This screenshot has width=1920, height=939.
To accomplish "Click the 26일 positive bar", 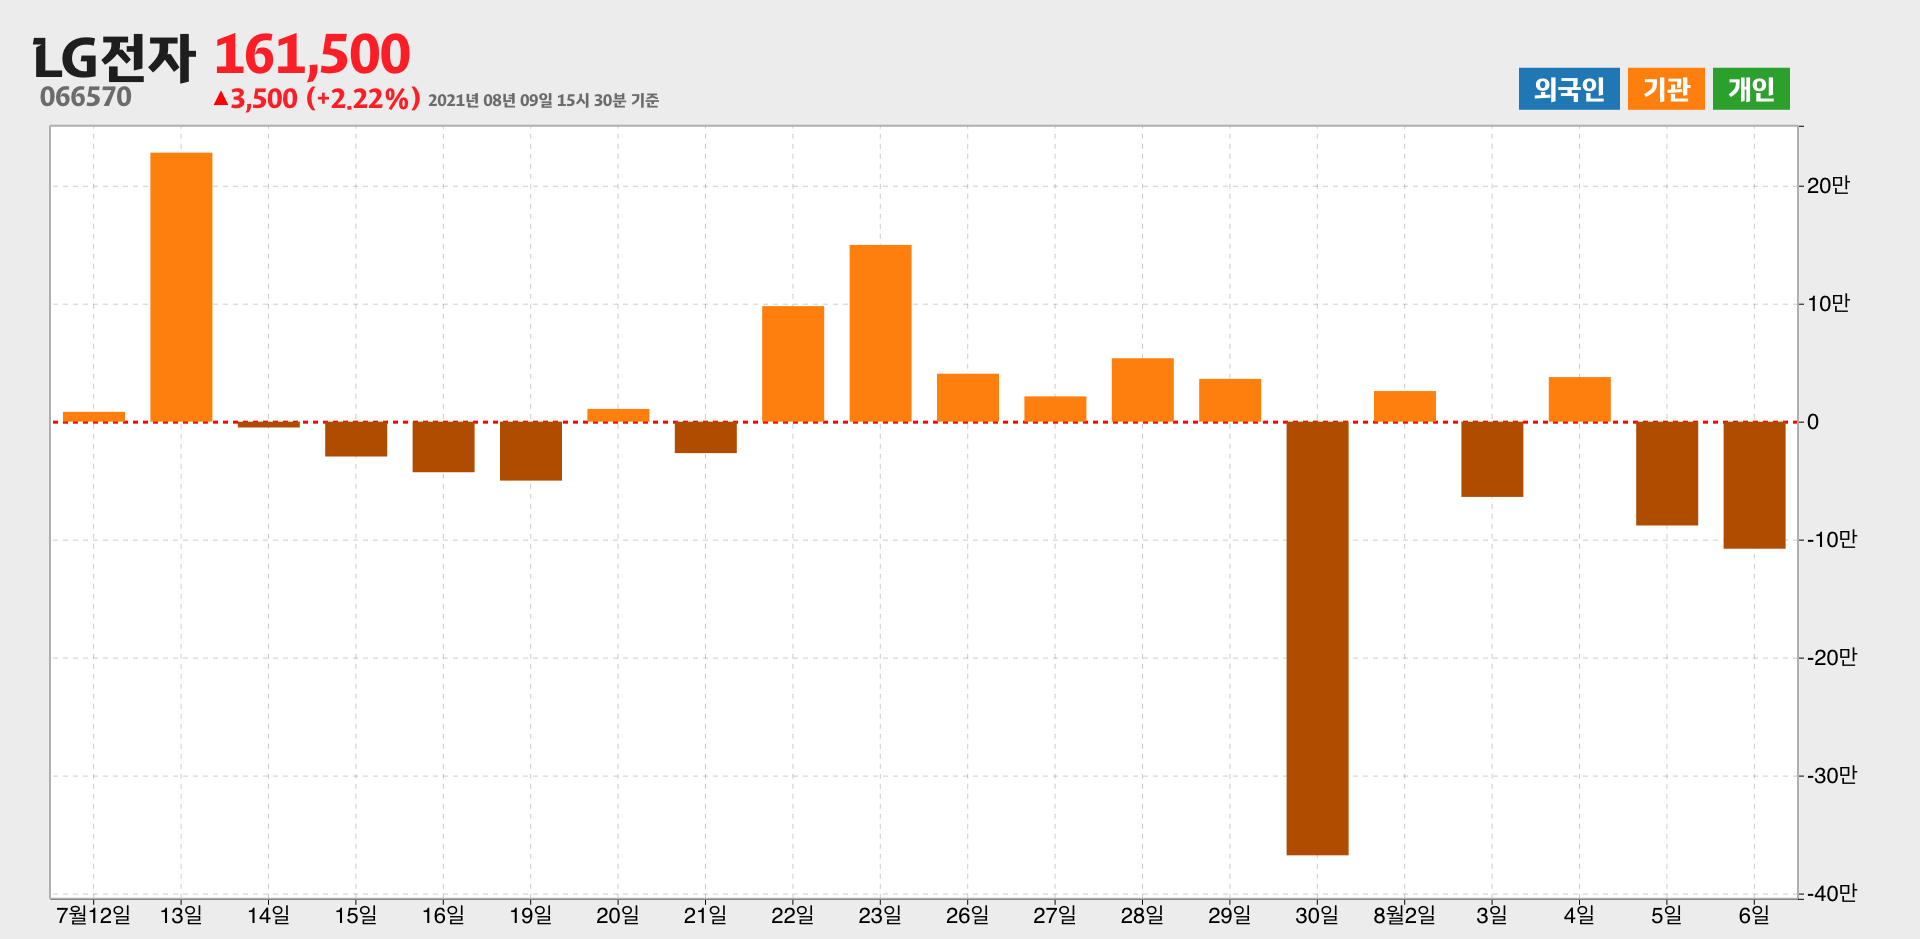I will click(x=968, y=398).
